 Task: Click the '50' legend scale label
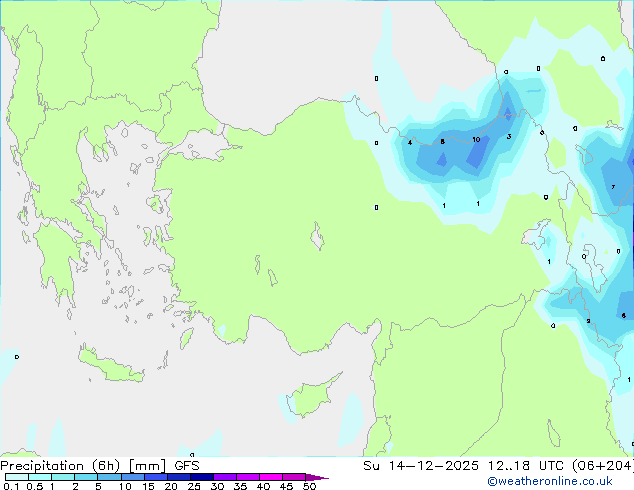tap(309, 486)
